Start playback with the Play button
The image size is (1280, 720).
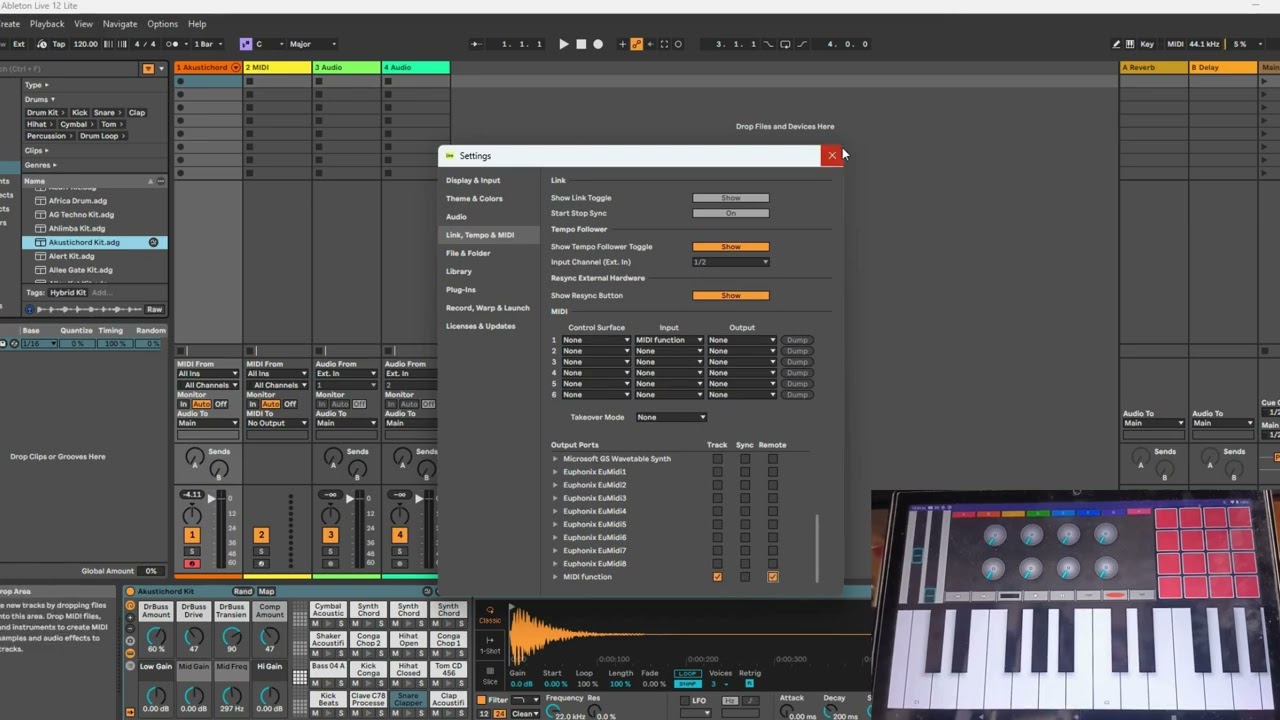[563, 44]
